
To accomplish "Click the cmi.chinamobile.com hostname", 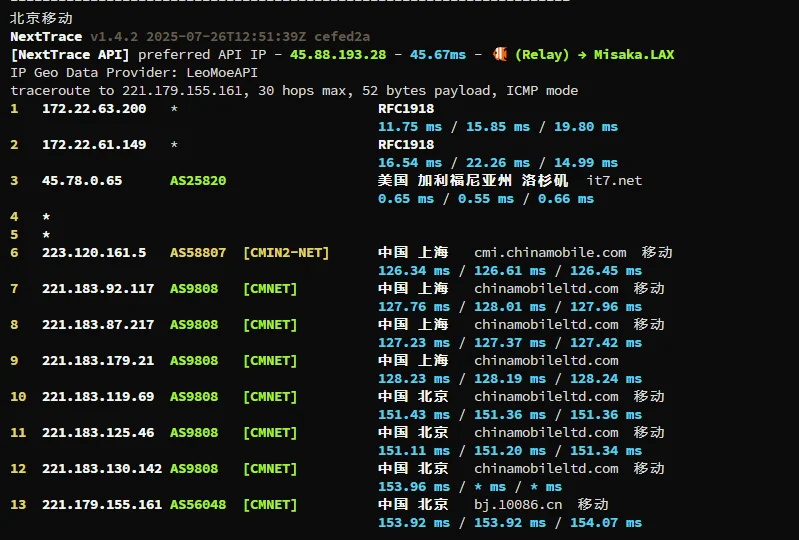I will pyautogui.click(x=550, y=253).
